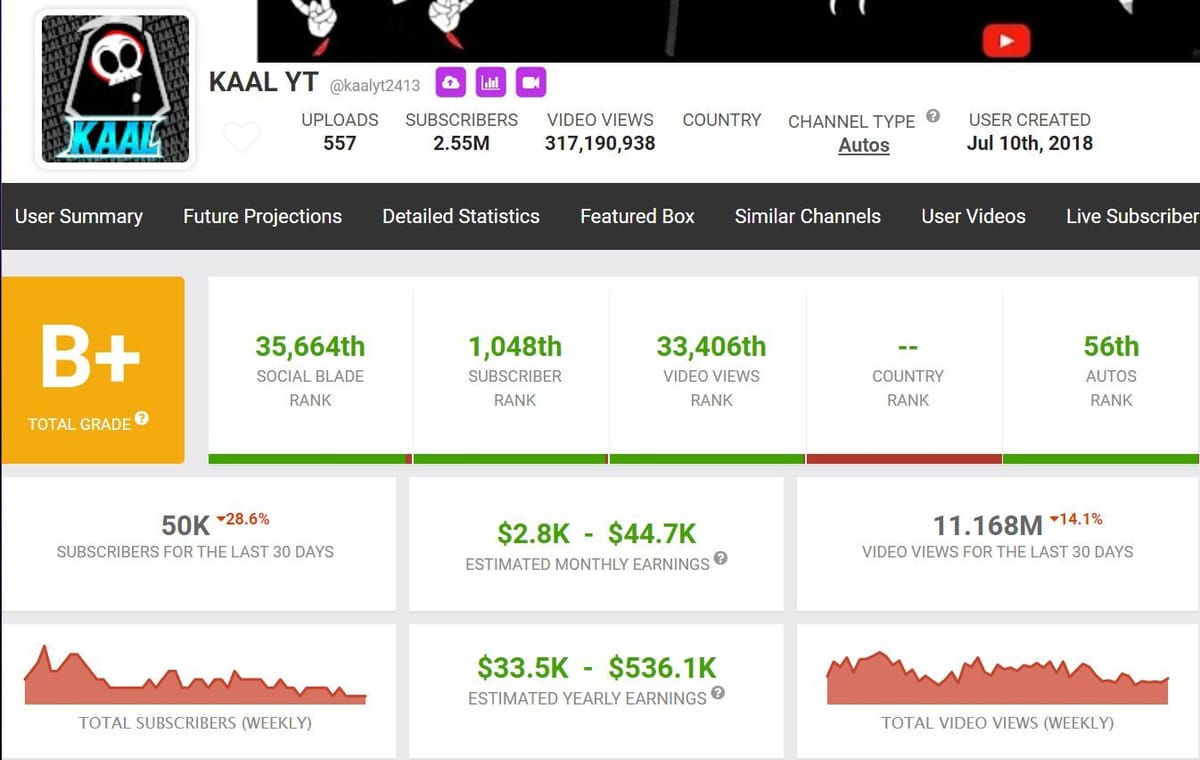Click the video camera icon

coord(531,84)
